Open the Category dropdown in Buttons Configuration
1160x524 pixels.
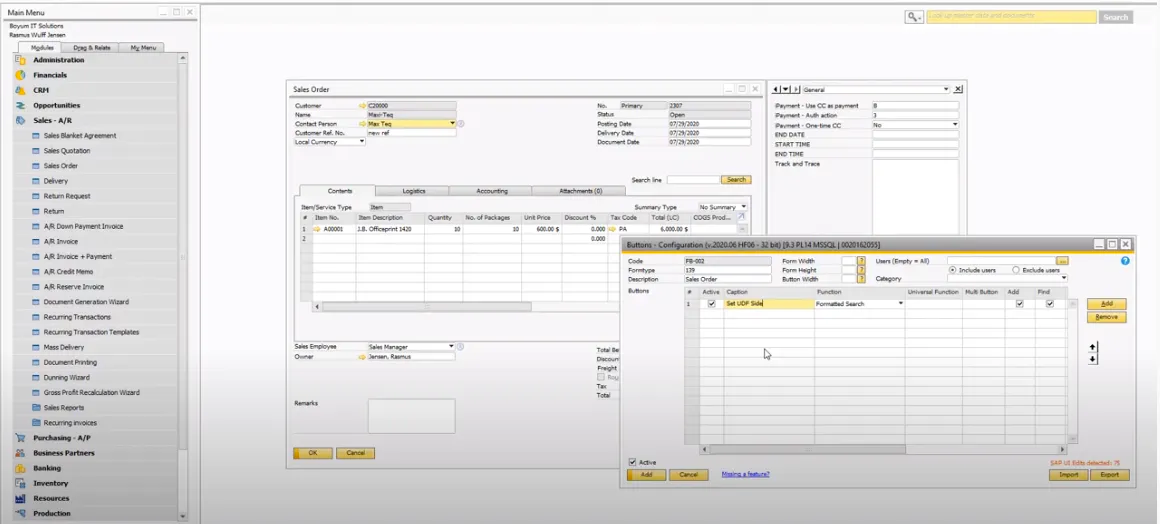(x=1064, y=279)
